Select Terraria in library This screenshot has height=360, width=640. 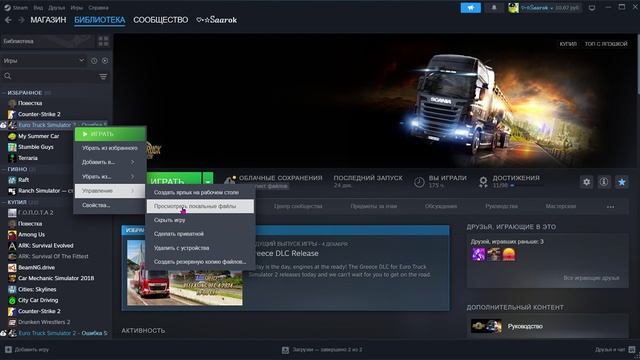28,158
